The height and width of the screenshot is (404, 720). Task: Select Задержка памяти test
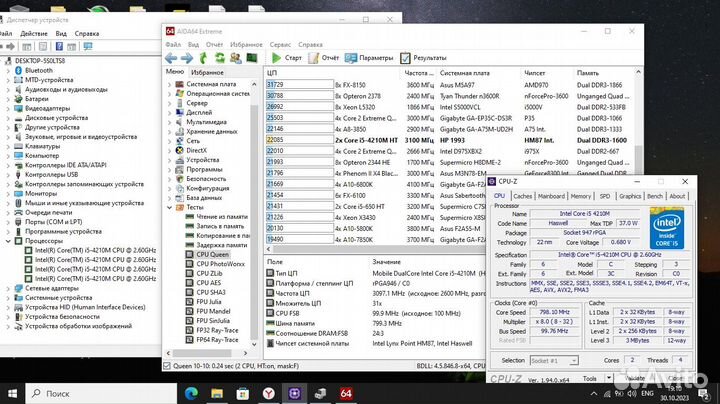coord(222,245)
